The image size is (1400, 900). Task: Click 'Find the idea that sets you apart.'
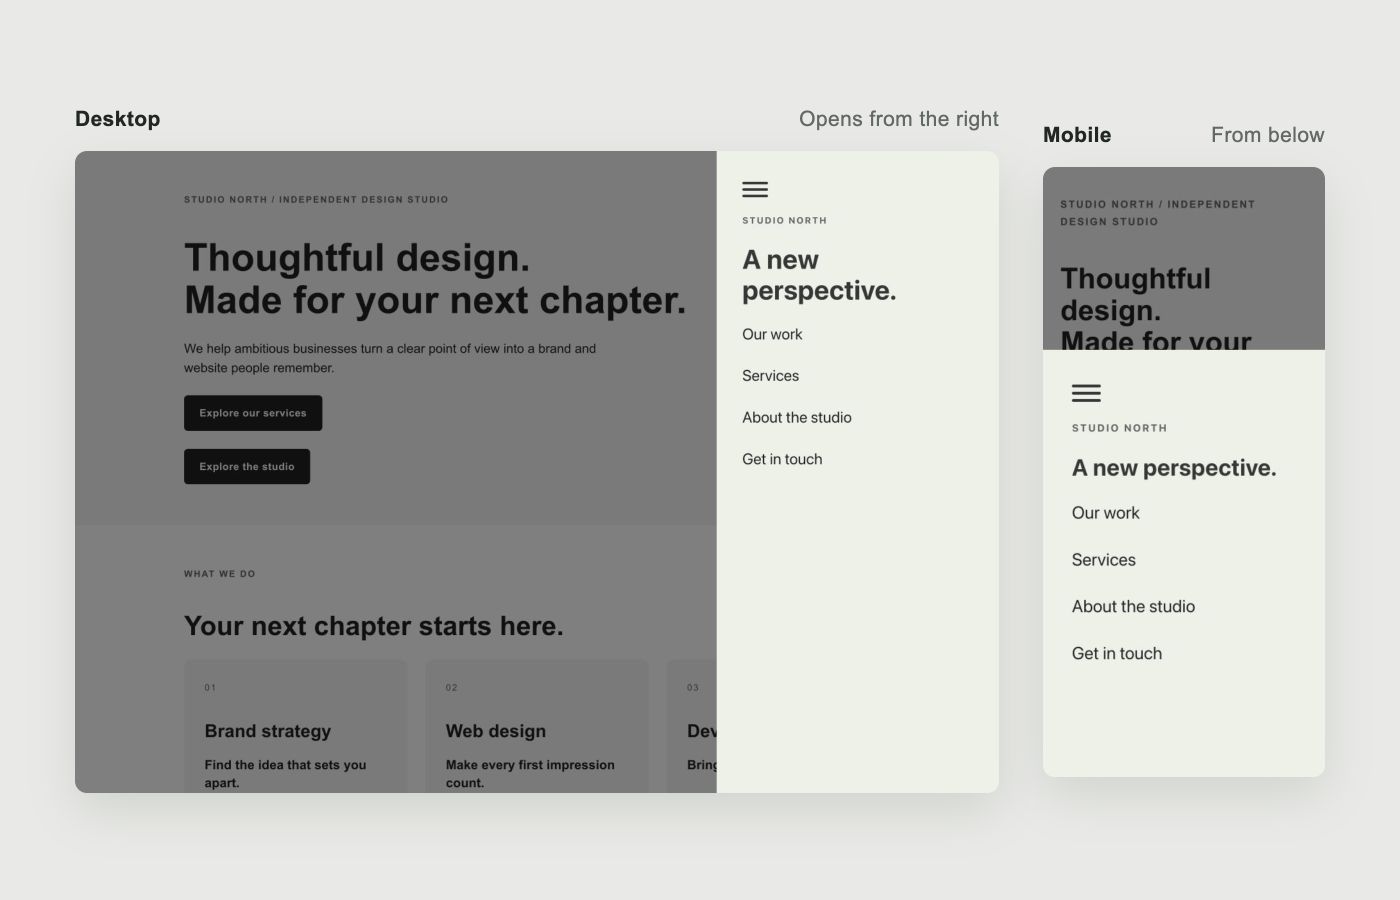click(286, 774)
